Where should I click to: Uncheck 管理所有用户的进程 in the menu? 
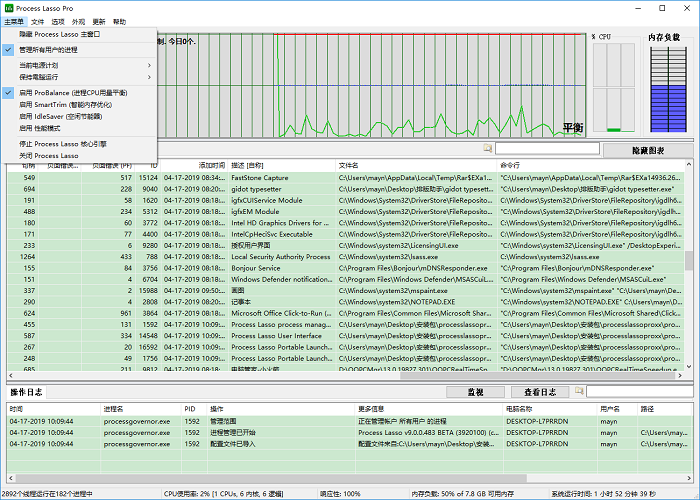[60, 48]
